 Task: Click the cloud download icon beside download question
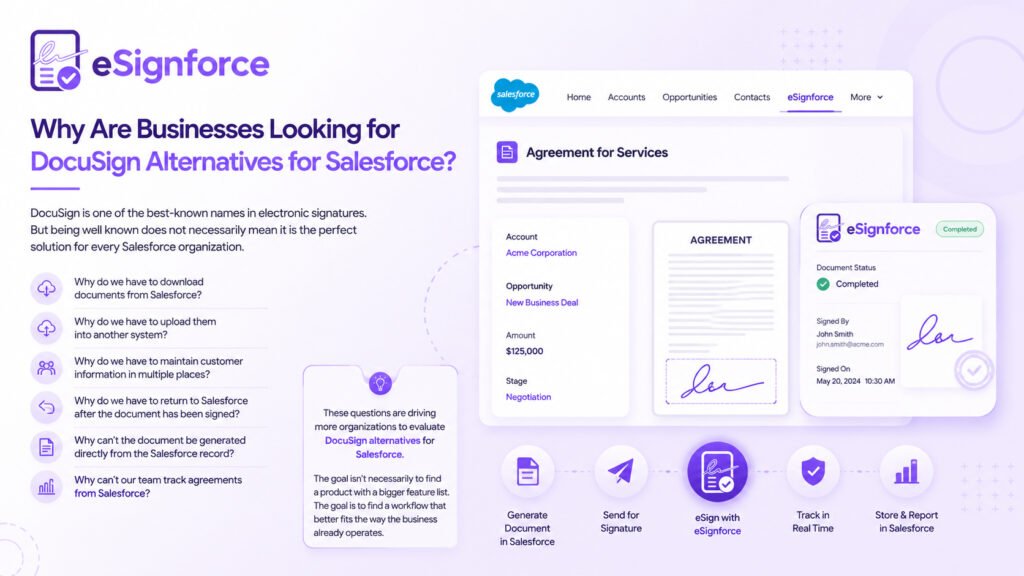pos(46,288)
